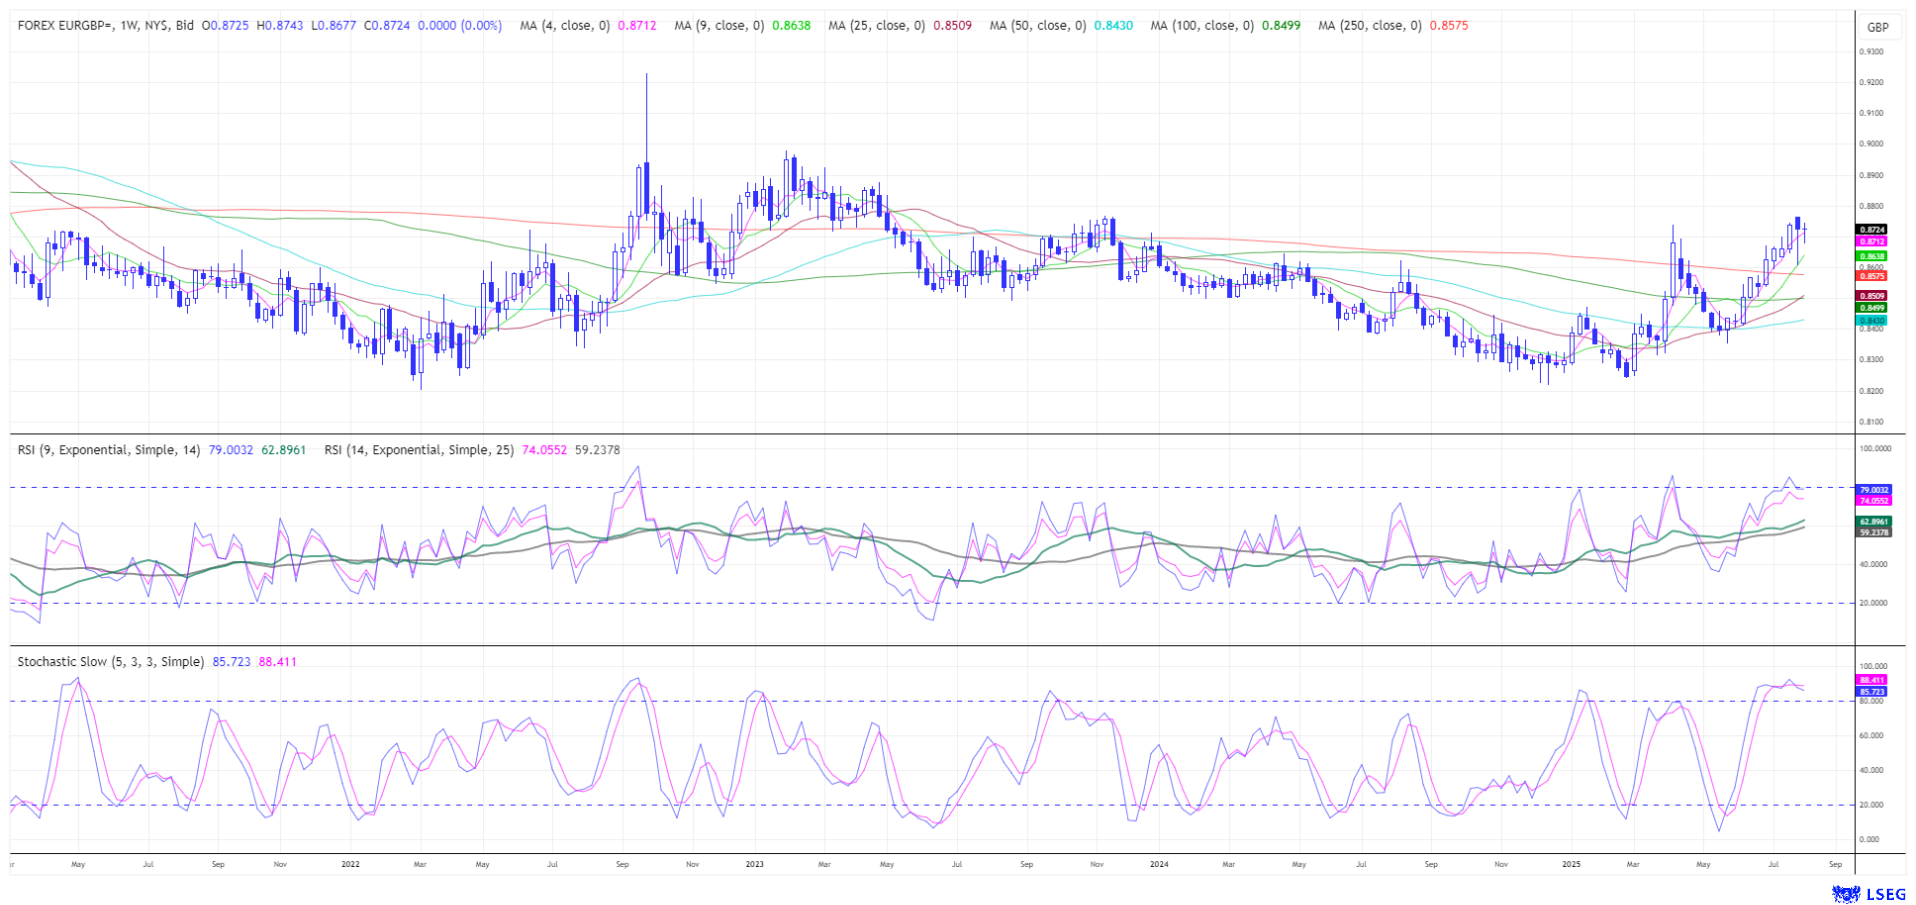Select the MA (4, close, 0) legend
The image size is (1916, 905).
564,26
